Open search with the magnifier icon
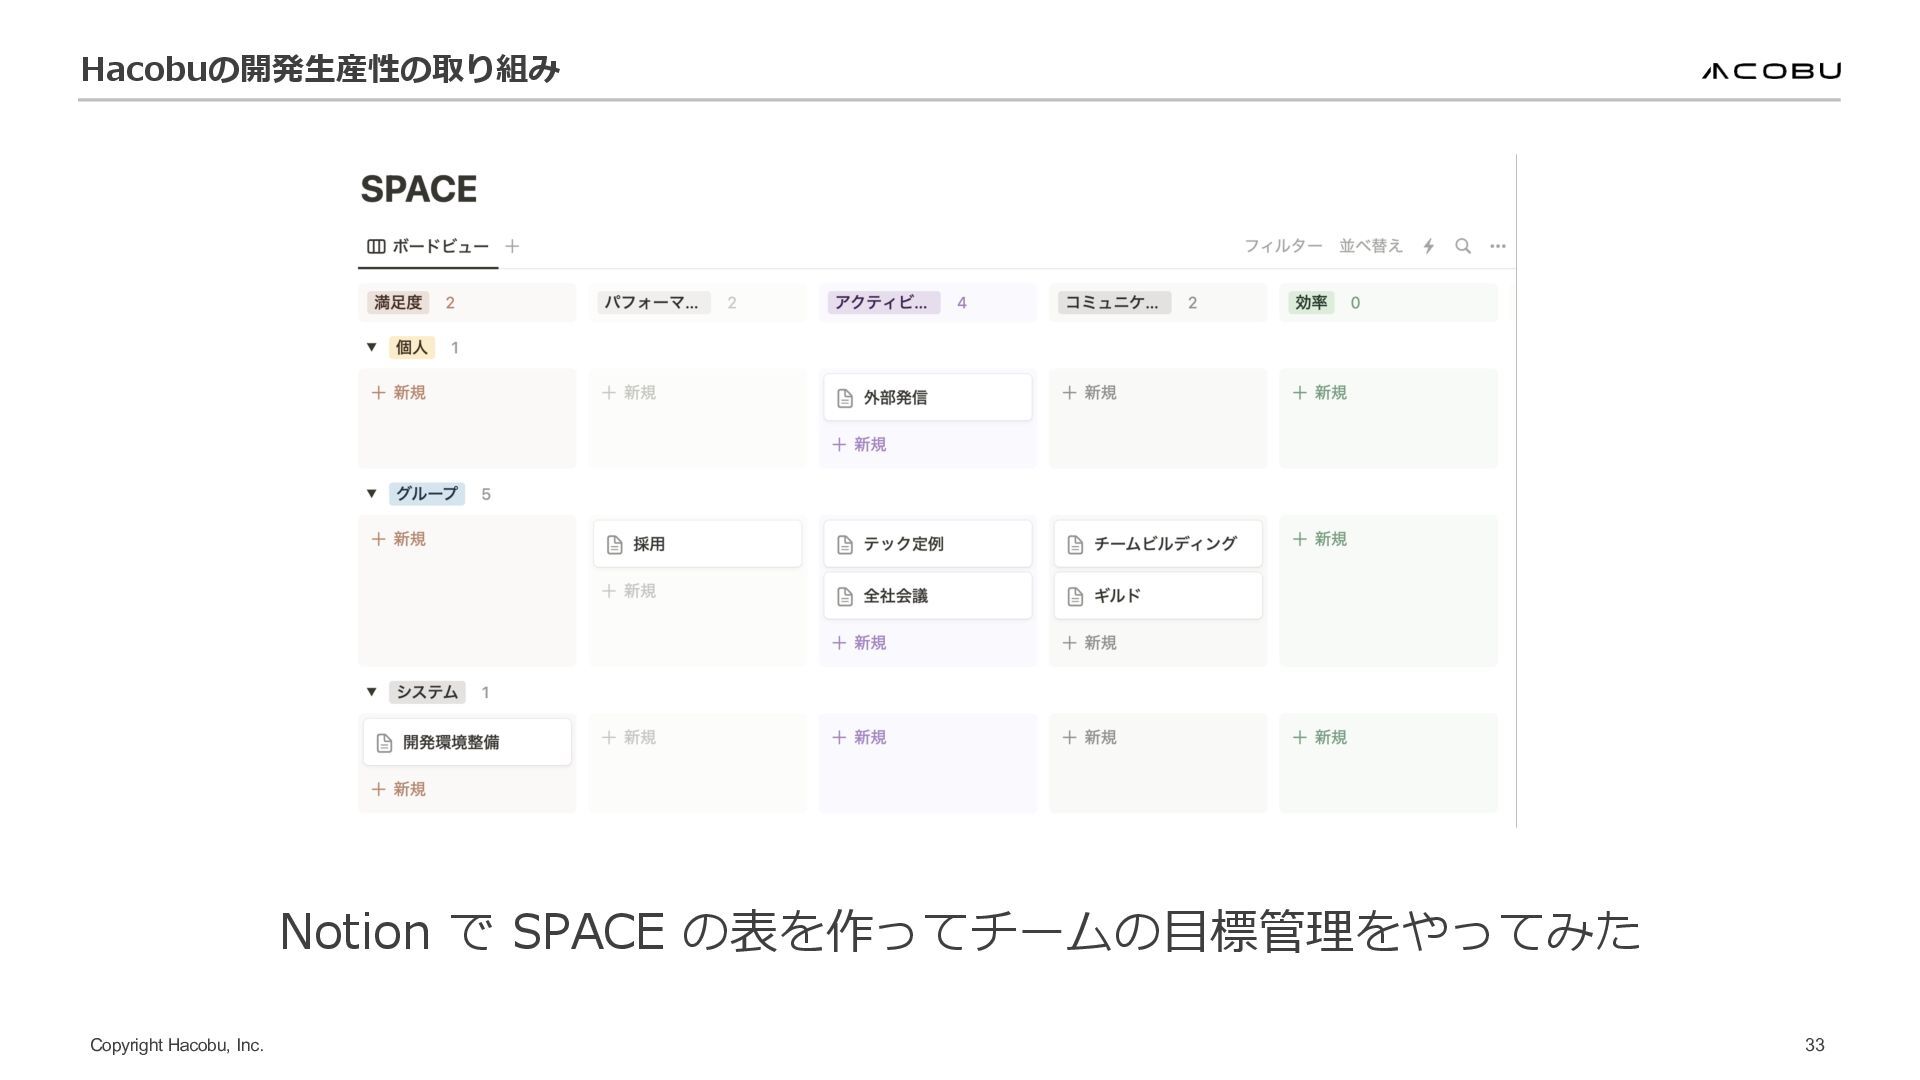This screenshot has height=1080, width=1920. pos(1463,246)
